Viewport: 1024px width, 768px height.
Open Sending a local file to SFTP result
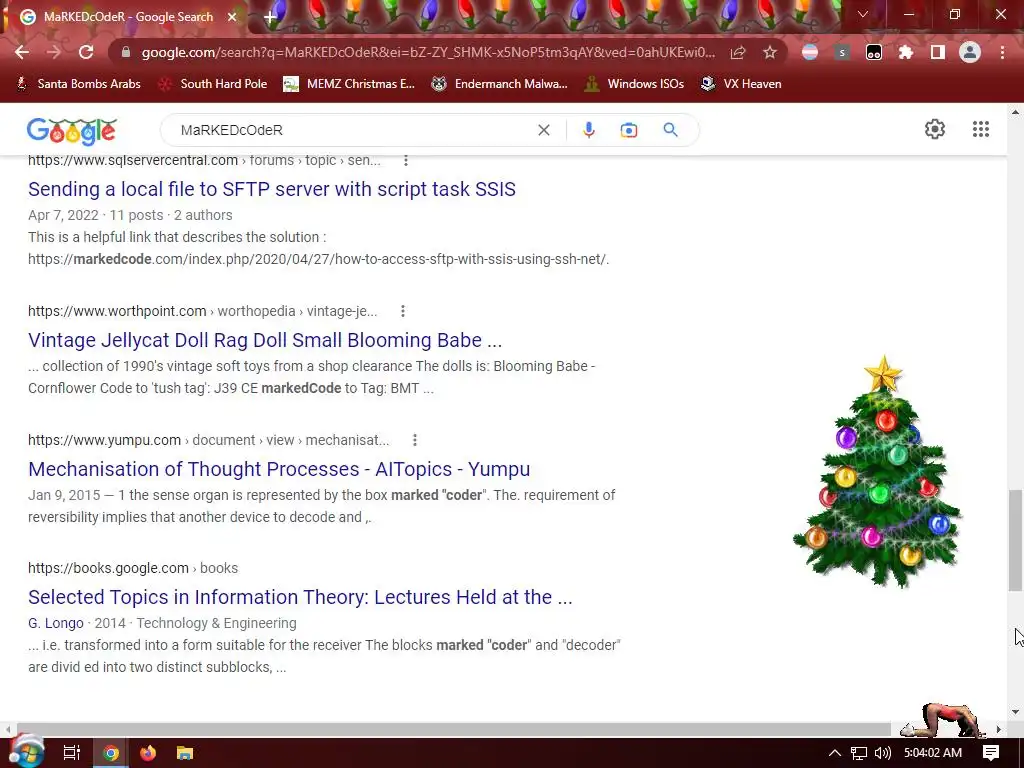[272, 189]
